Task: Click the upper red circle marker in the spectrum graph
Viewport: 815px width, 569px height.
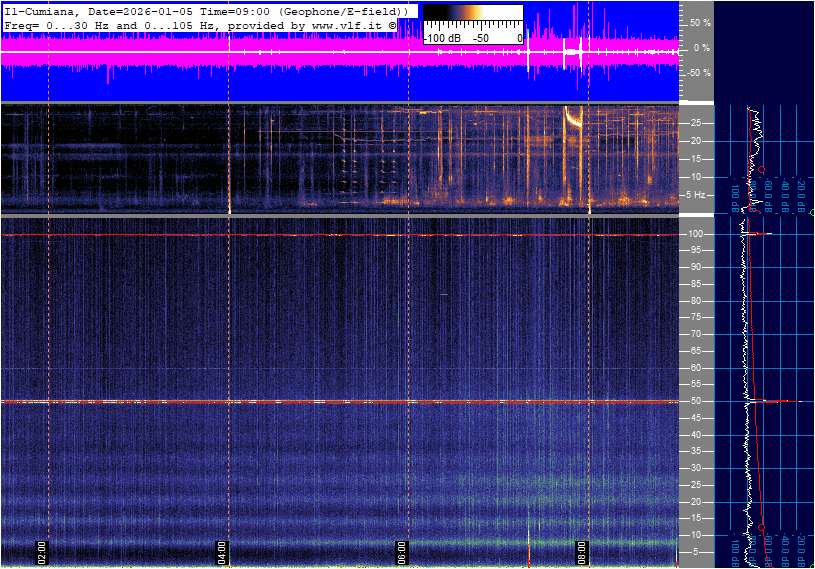Action: [761, 170]
